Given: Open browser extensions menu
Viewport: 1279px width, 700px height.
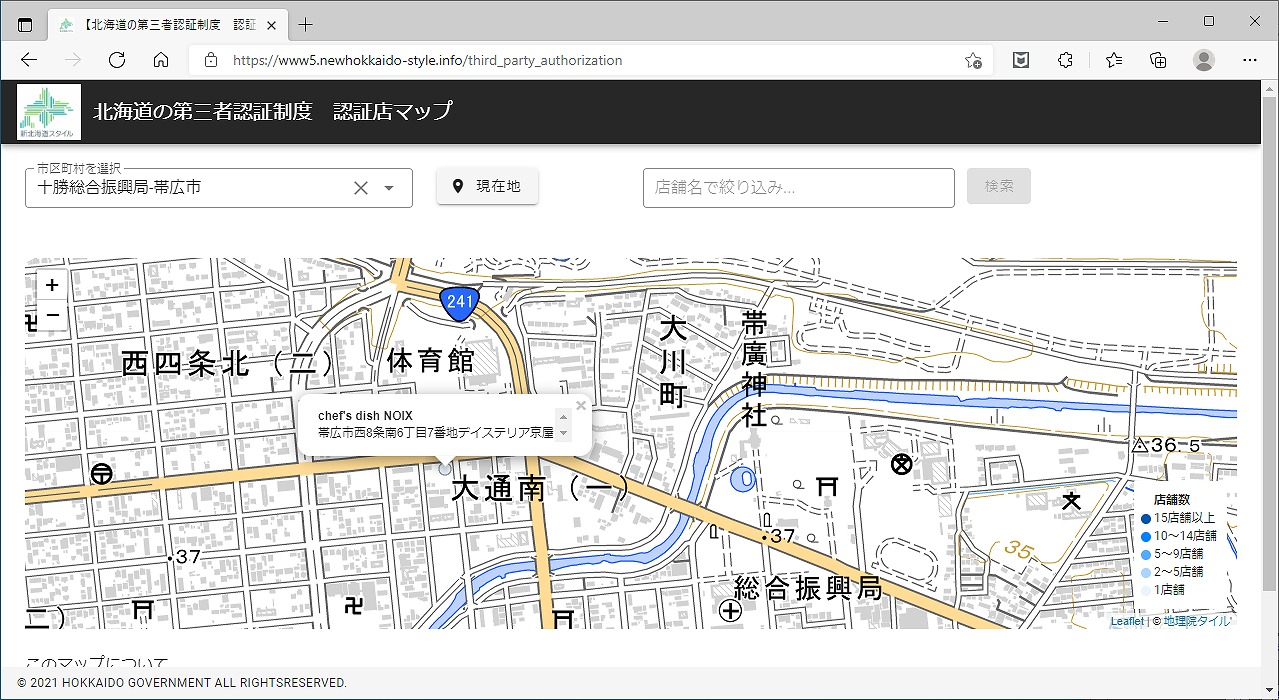Looking at the screenshot, I should click(1065, 60).
